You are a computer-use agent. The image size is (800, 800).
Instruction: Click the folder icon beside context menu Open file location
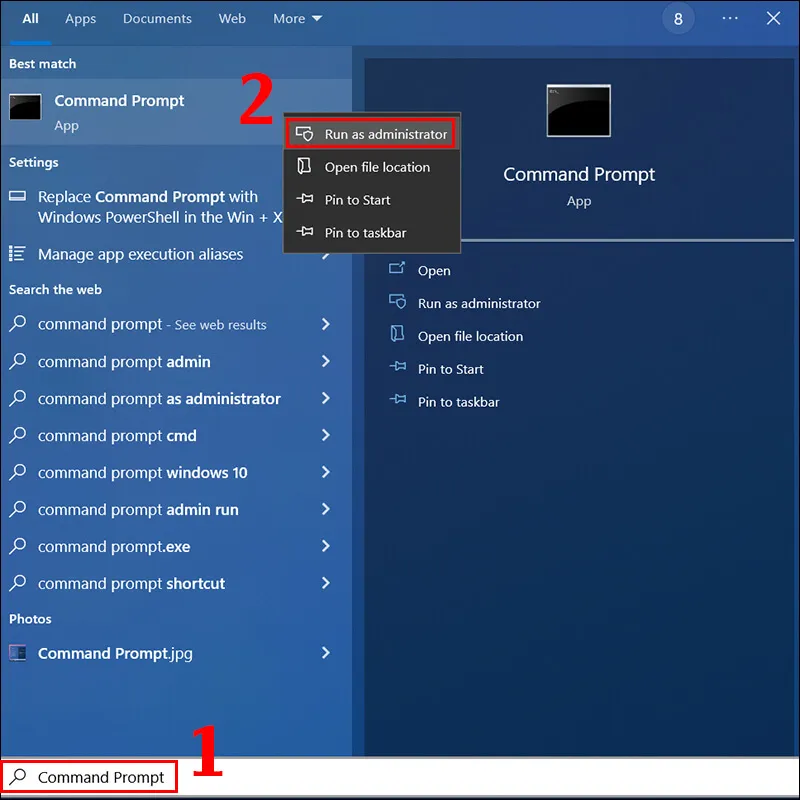305,166
